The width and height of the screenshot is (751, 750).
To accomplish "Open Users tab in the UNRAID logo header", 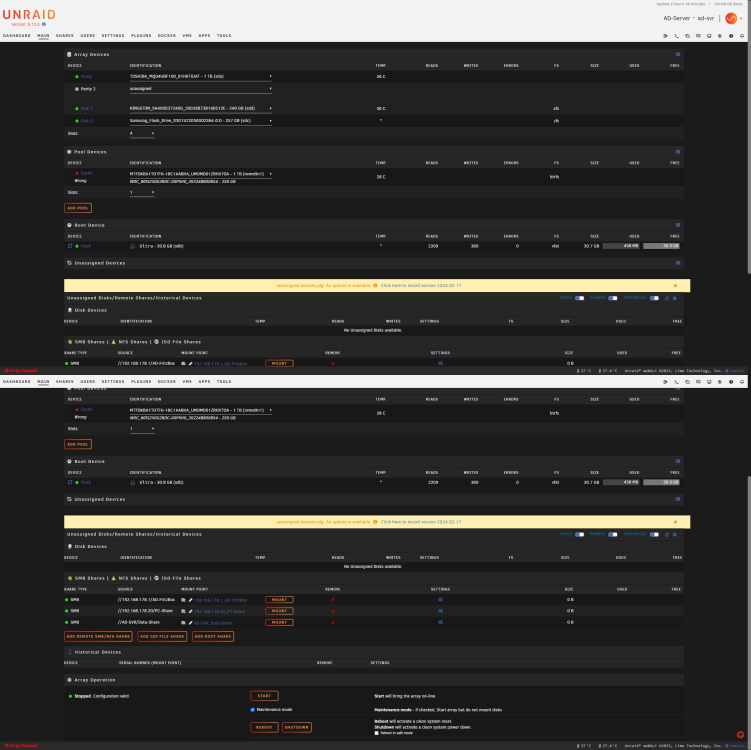I will click(88, 36).
